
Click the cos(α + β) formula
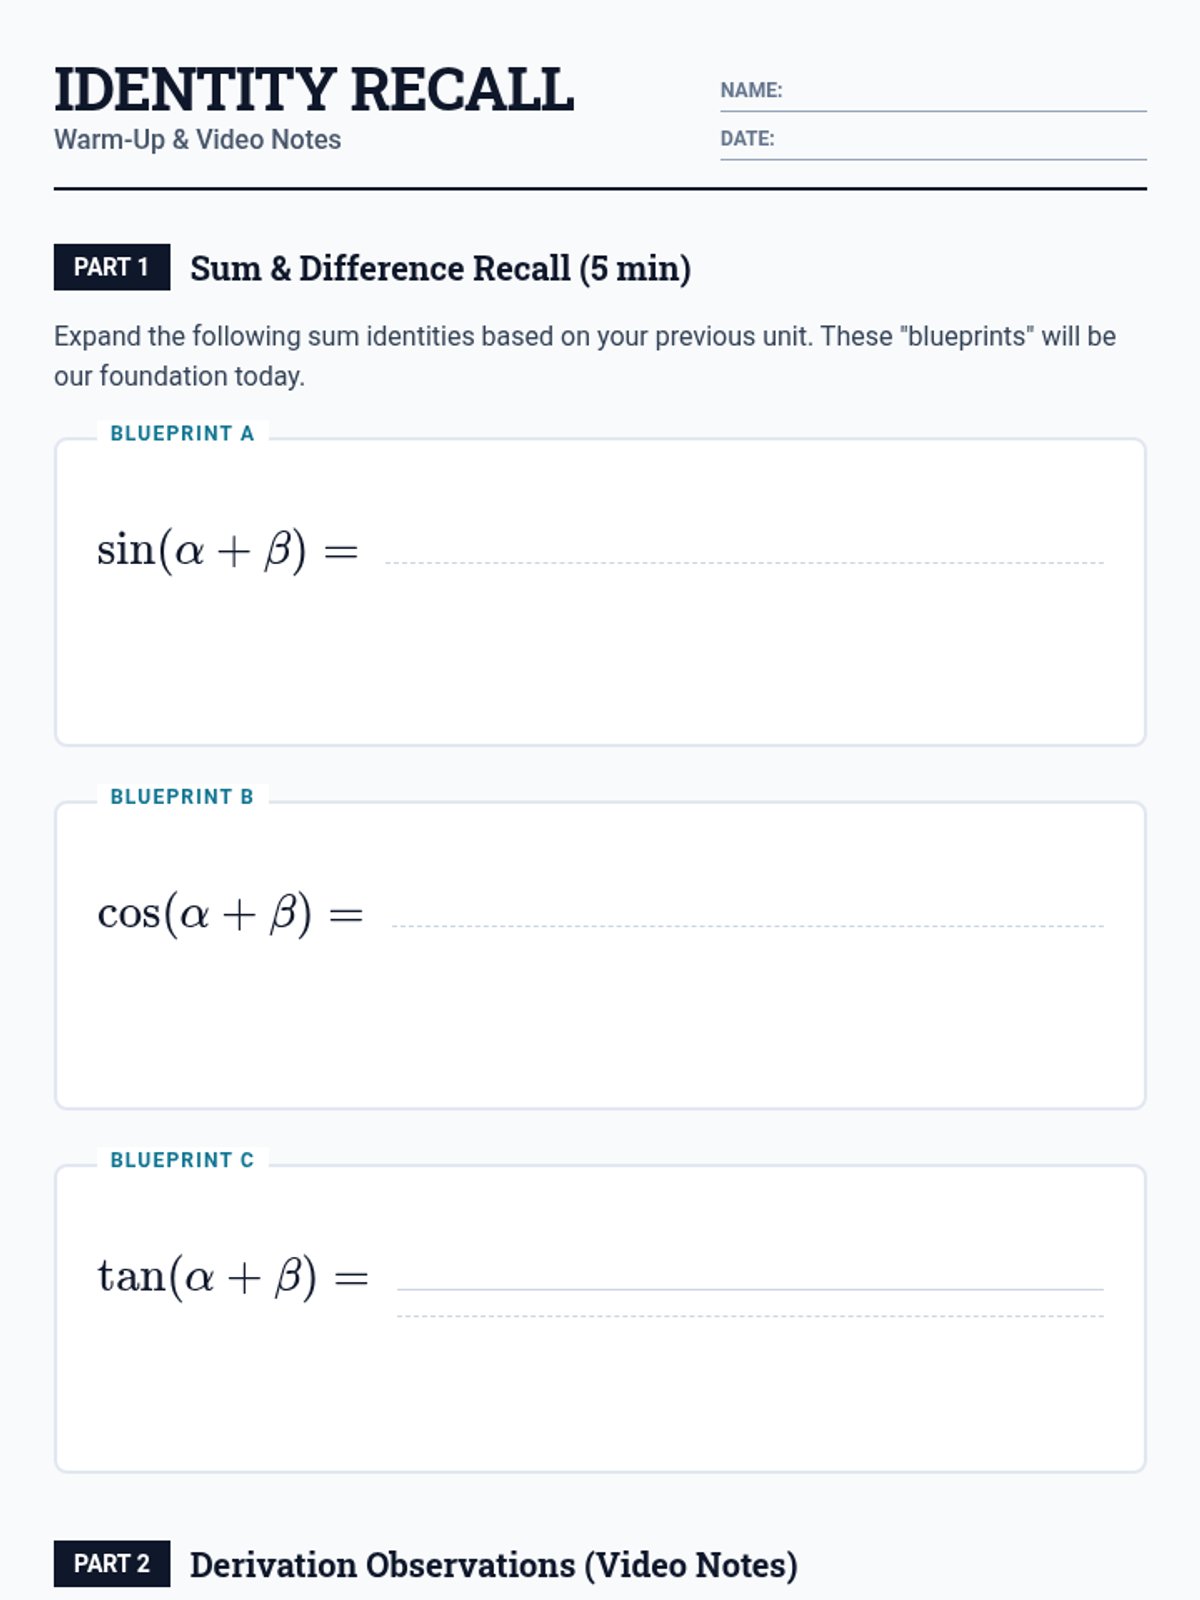click(230, 913)
